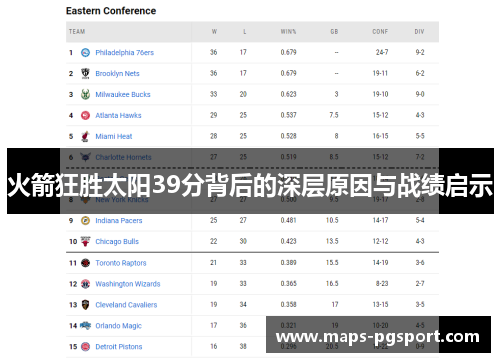Click the 8-23 conference record for Washington Wizards
This screenshot has width=500, height=362.
382,284
